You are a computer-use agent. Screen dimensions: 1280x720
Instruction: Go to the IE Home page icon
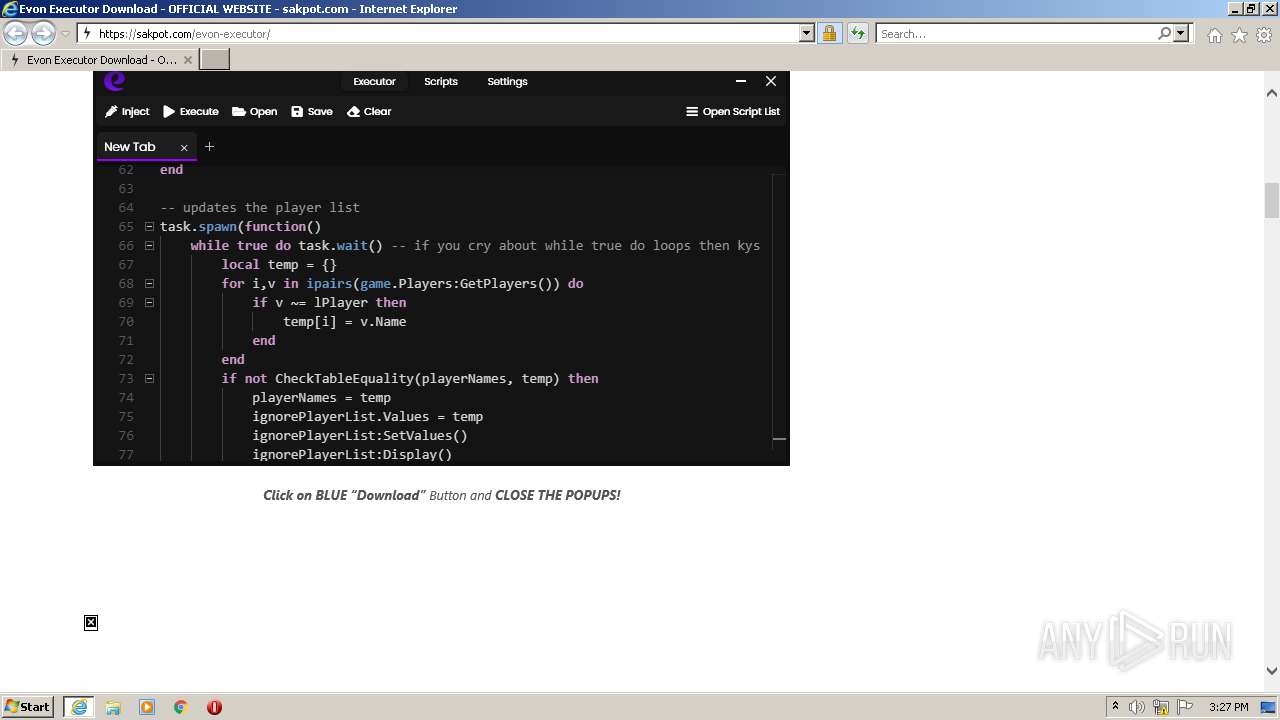(x=1214, y=35)
